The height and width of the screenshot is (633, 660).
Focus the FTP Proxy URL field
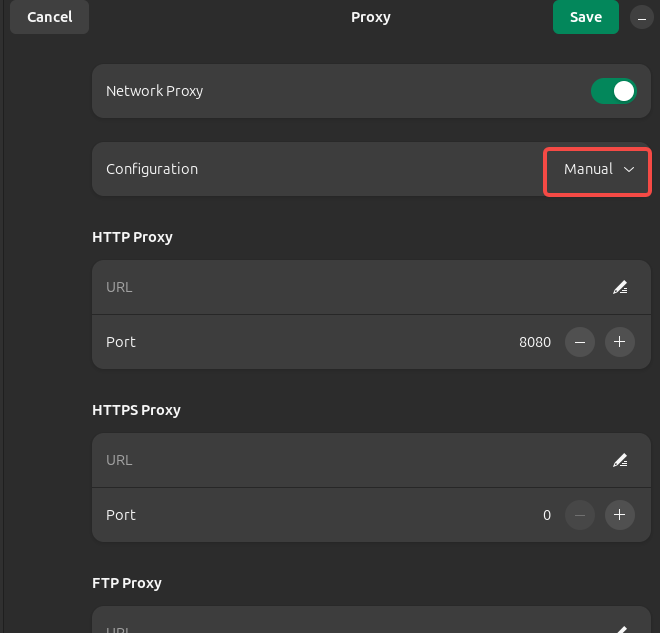pyautogui.click(x=340, y=626)
